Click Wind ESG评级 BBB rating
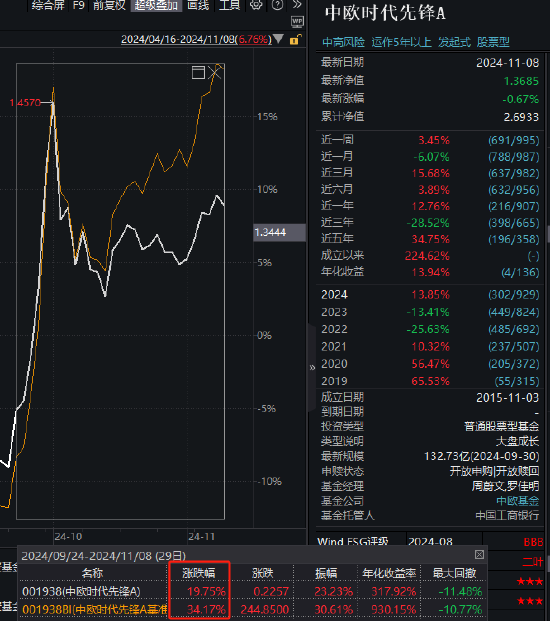 533,542
